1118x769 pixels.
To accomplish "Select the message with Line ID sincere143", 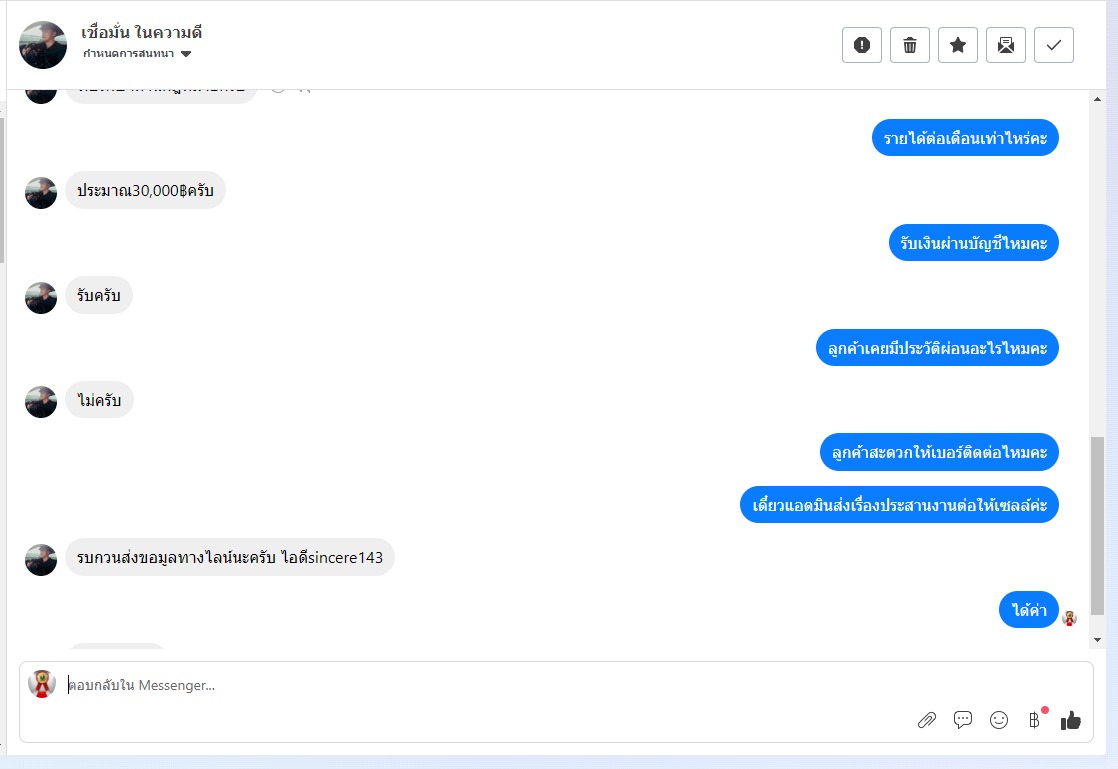I will pyautogui.click(x=230, y=557).
